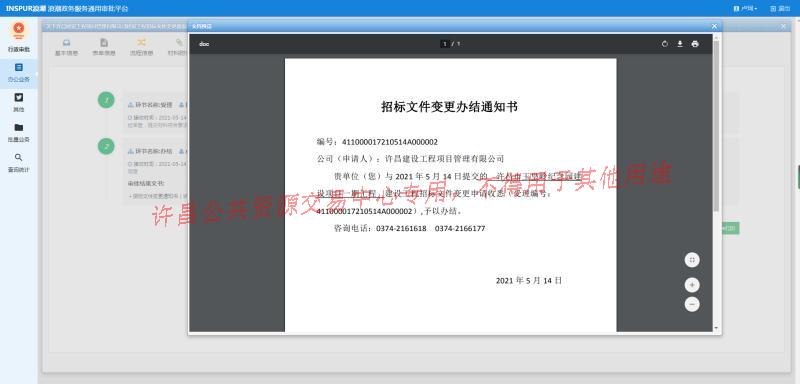Open 行政审批 in the left sidebar
This screenshot has width=800, height=384.
(19, 38)
